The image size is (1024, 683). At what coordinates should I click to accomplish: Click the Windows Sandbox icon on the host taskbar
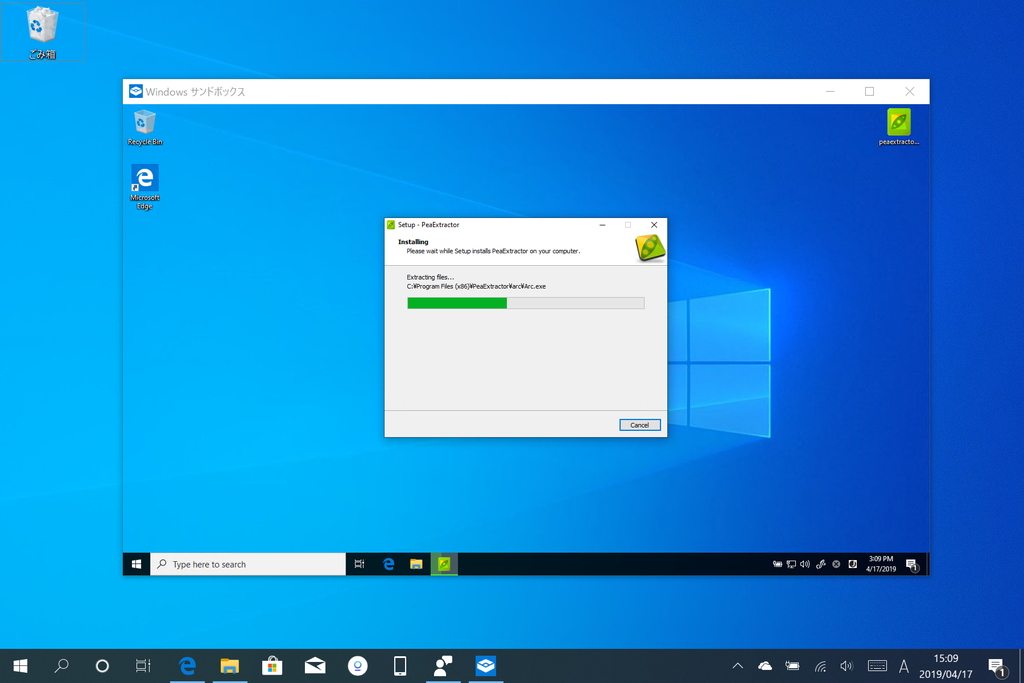click(484, 665)
